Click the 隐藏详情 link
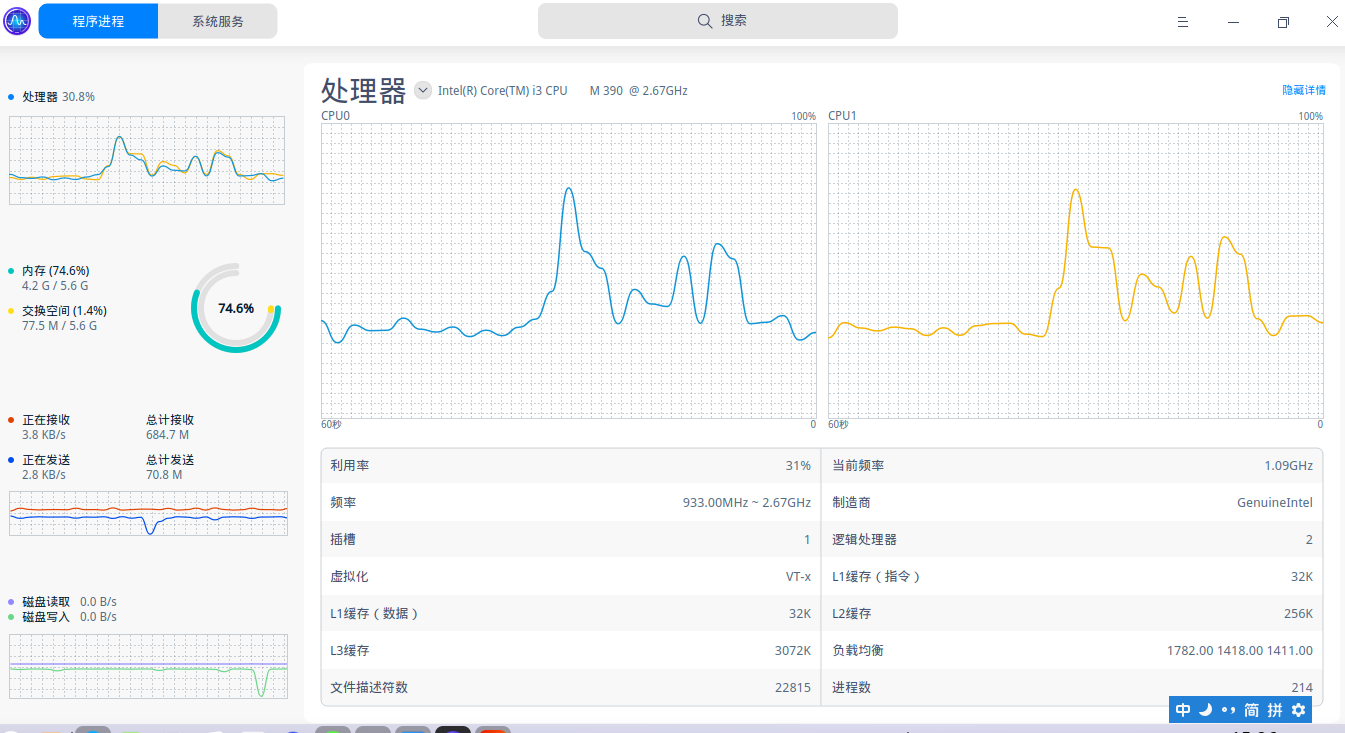The width and height of the screenshot is (1345, 733). 1304,90
